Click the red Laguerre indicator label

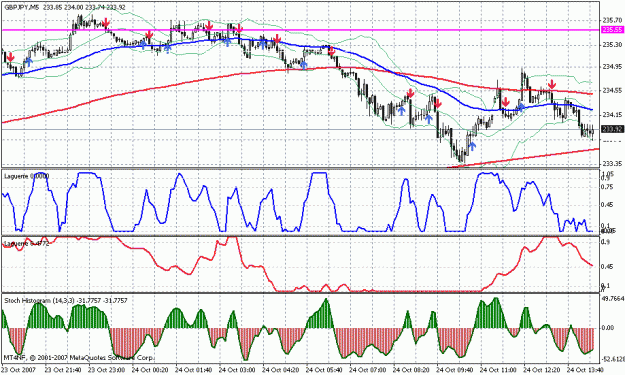[27, 243]
